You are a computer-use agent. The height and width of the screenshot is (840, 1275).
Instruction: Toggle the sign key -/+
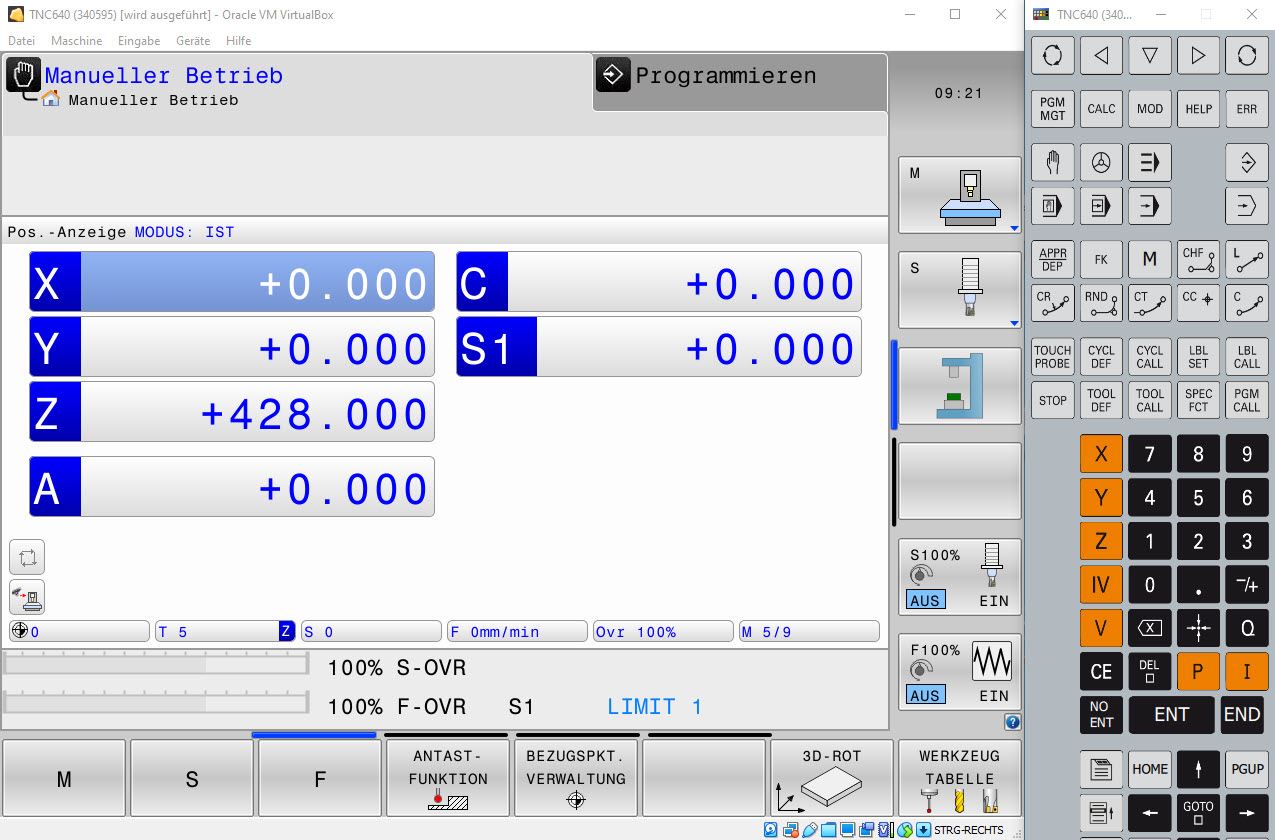tap(1247, 584)
